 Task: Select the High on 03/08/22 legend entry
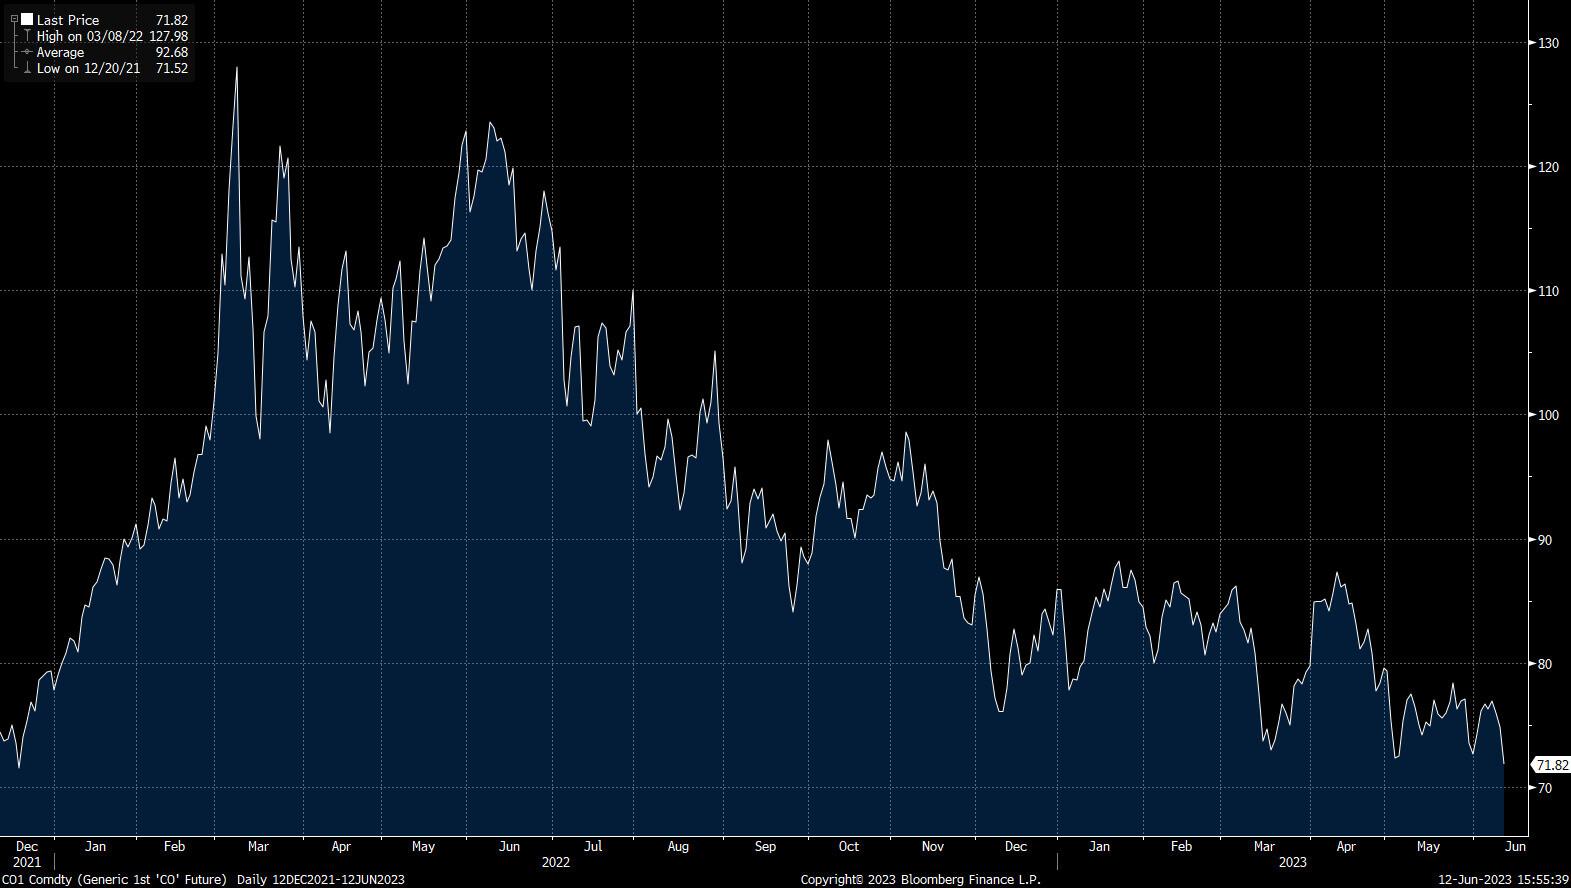89,36
